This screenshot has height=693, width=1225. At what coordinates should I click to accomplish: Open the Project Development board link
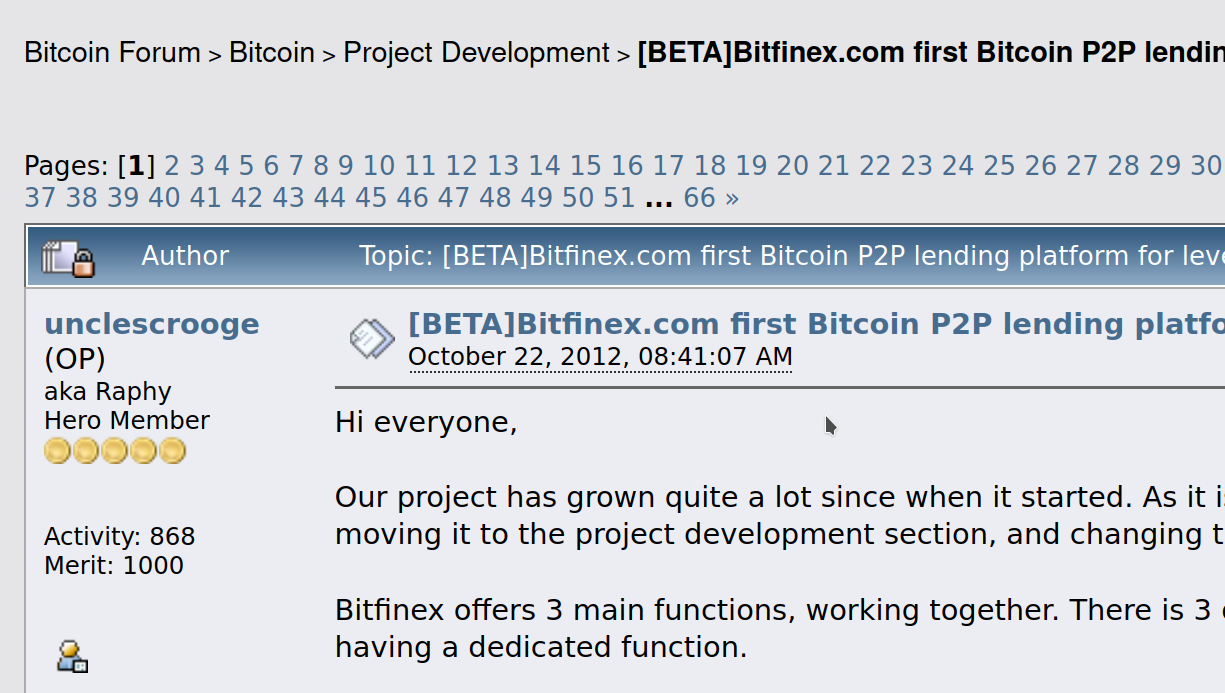(476, 52)
